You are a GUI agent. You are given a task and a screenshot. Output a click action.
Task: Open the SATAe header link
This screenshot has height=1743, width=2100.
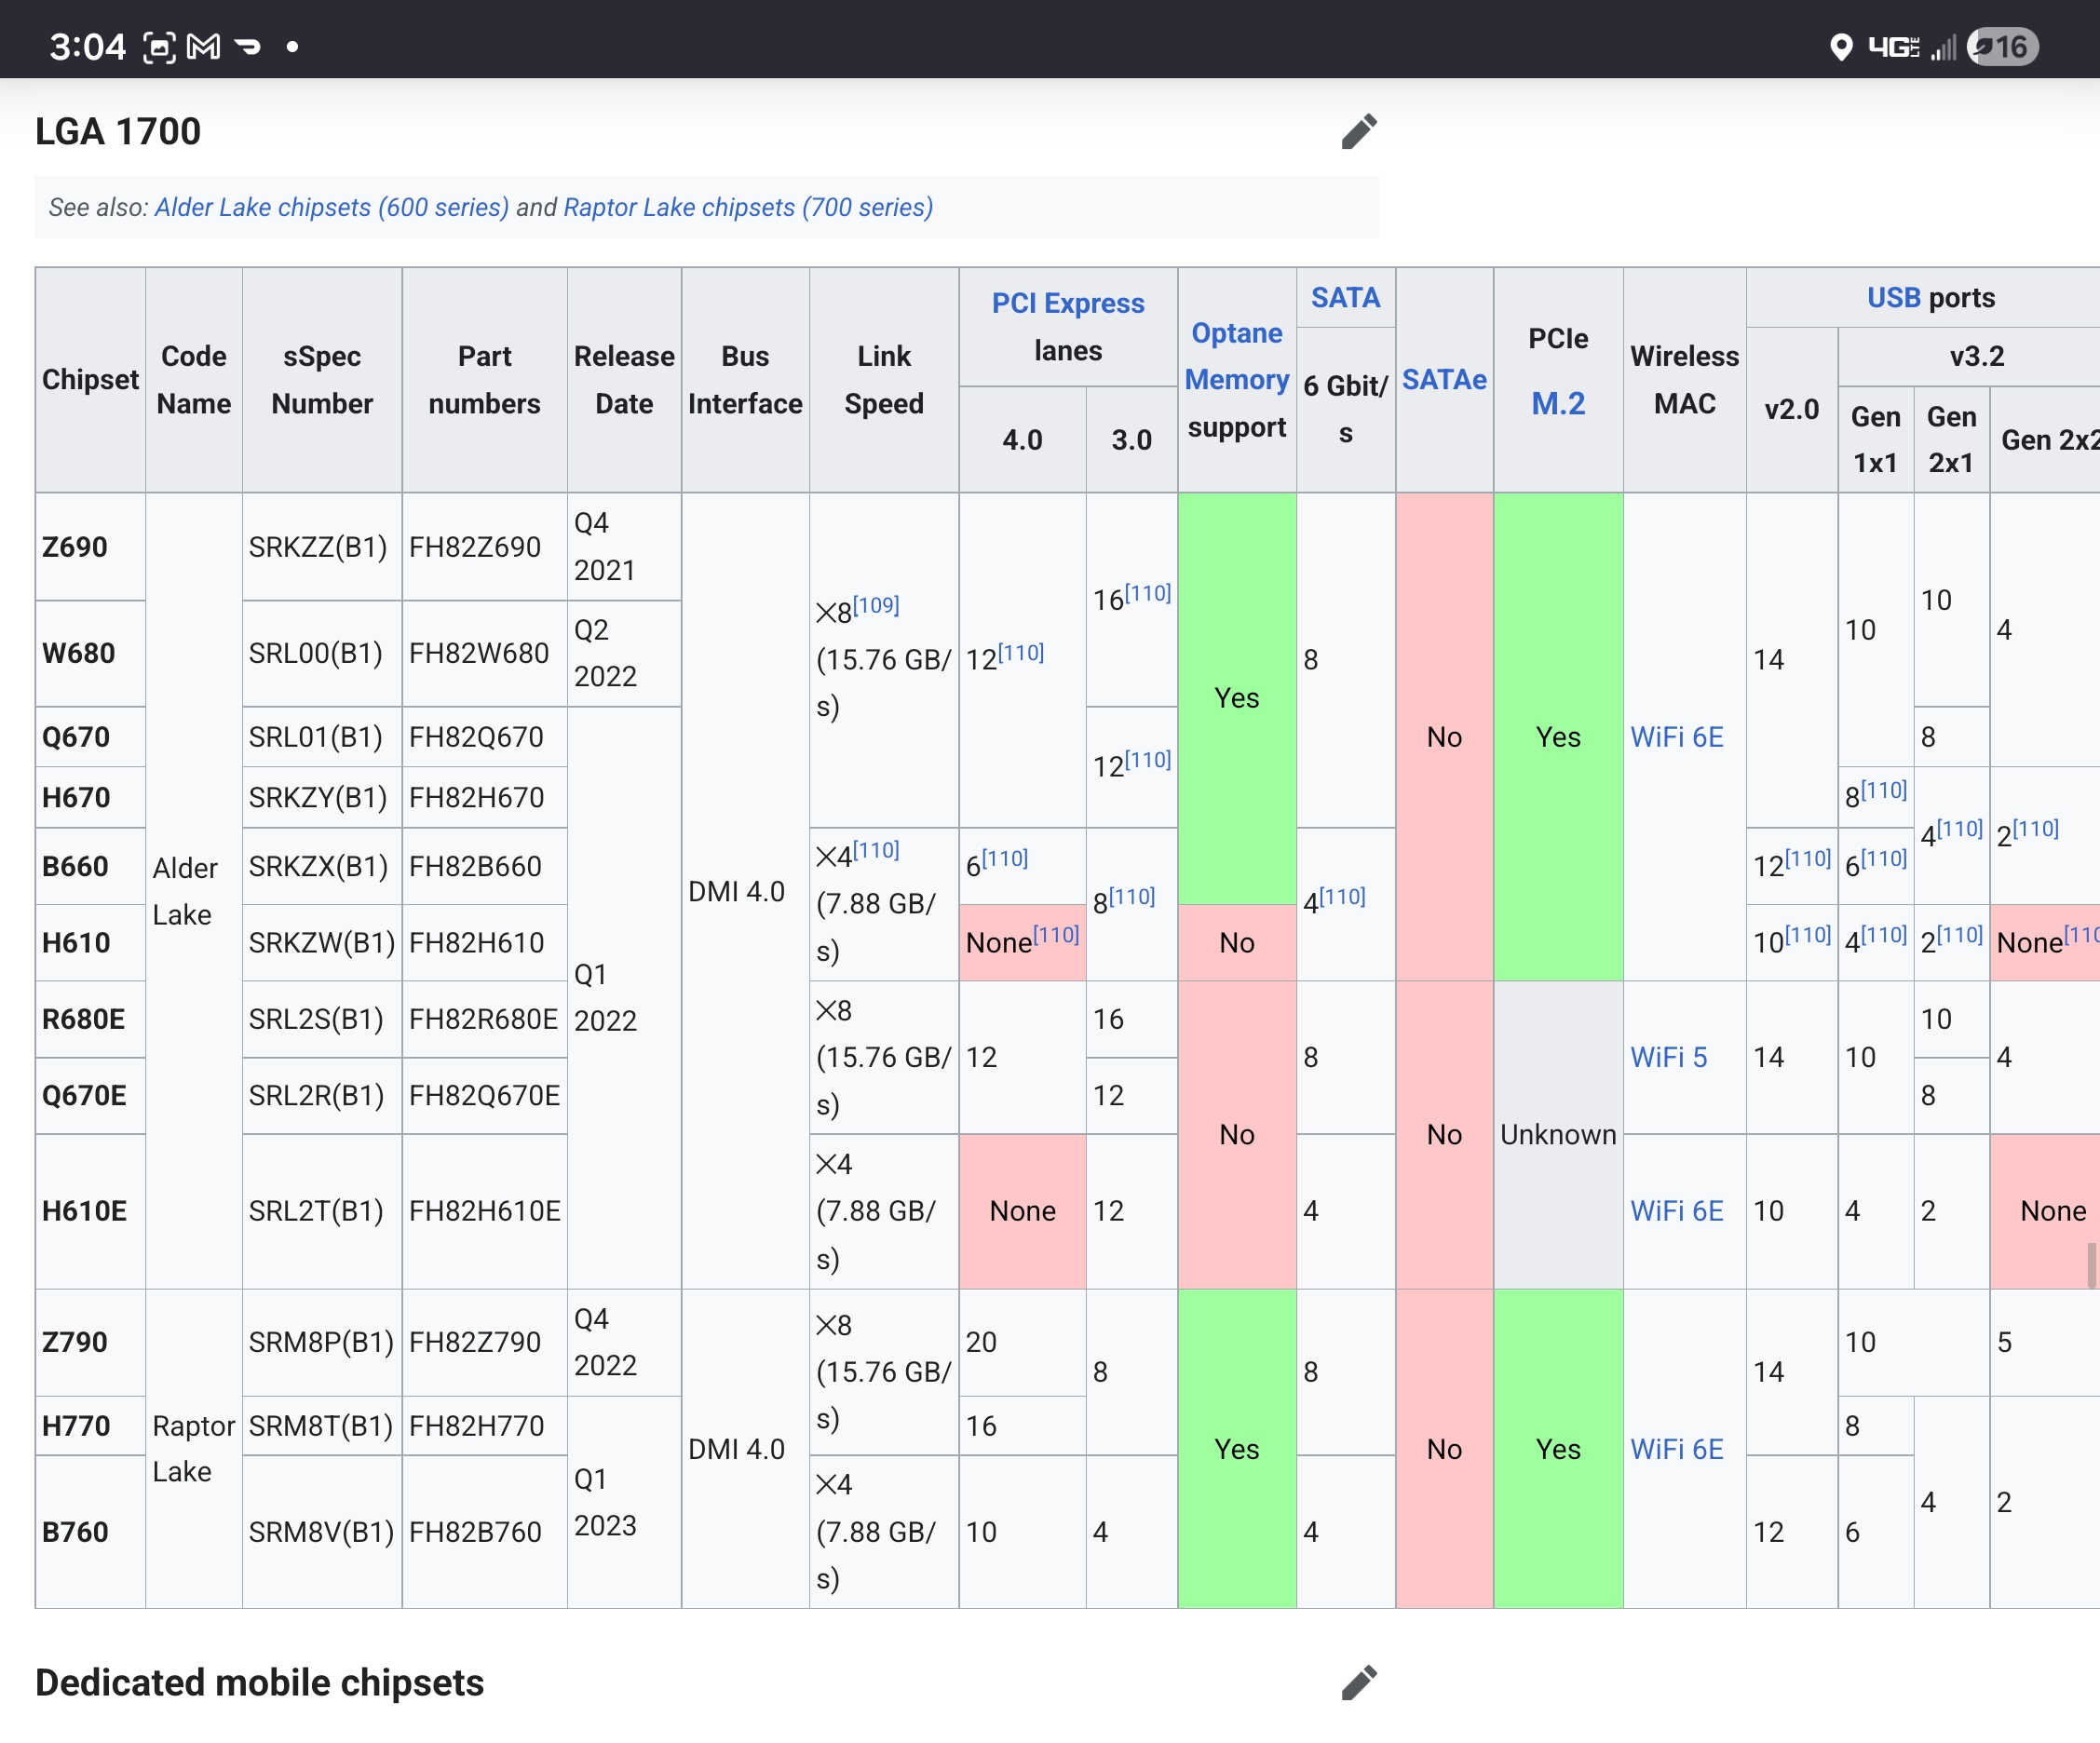click(x=1443, y=379)
